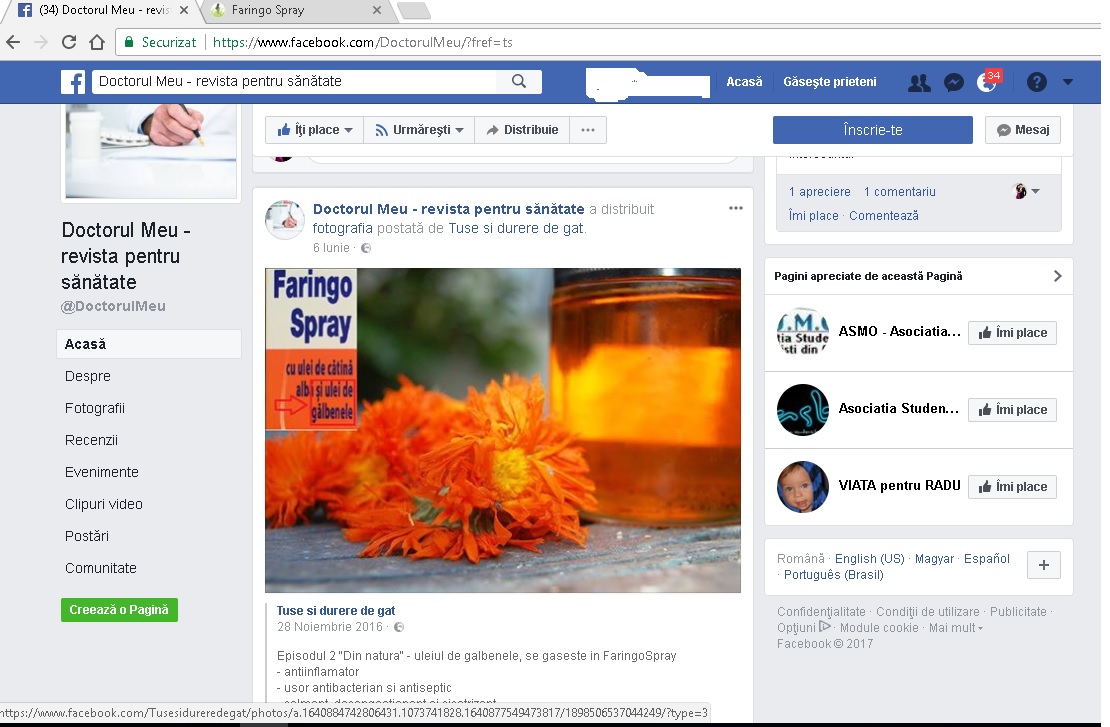This screenshot has width=1110, height=727.
Task: Open Comunitate in page sidebar
Action: tap(101, 568)
